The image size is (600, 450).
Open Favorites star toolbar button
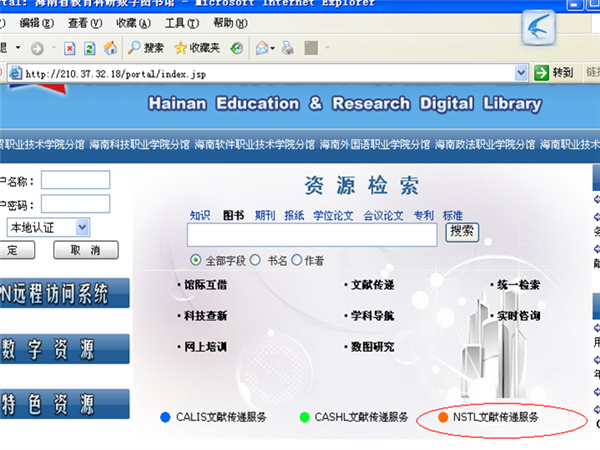(x=197, y=48)
